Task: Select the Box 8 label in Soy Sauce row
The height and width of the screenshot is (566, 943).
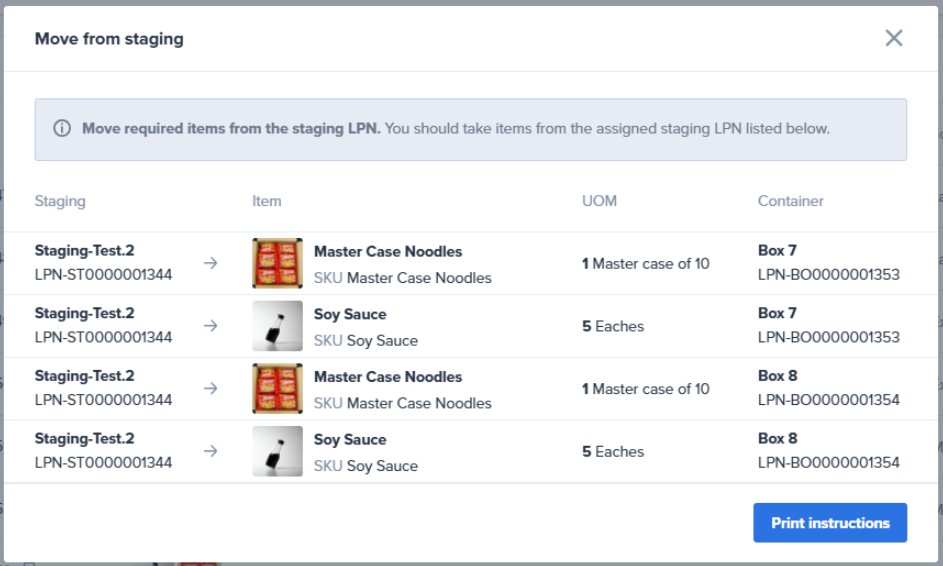Action: click(777, 439)
